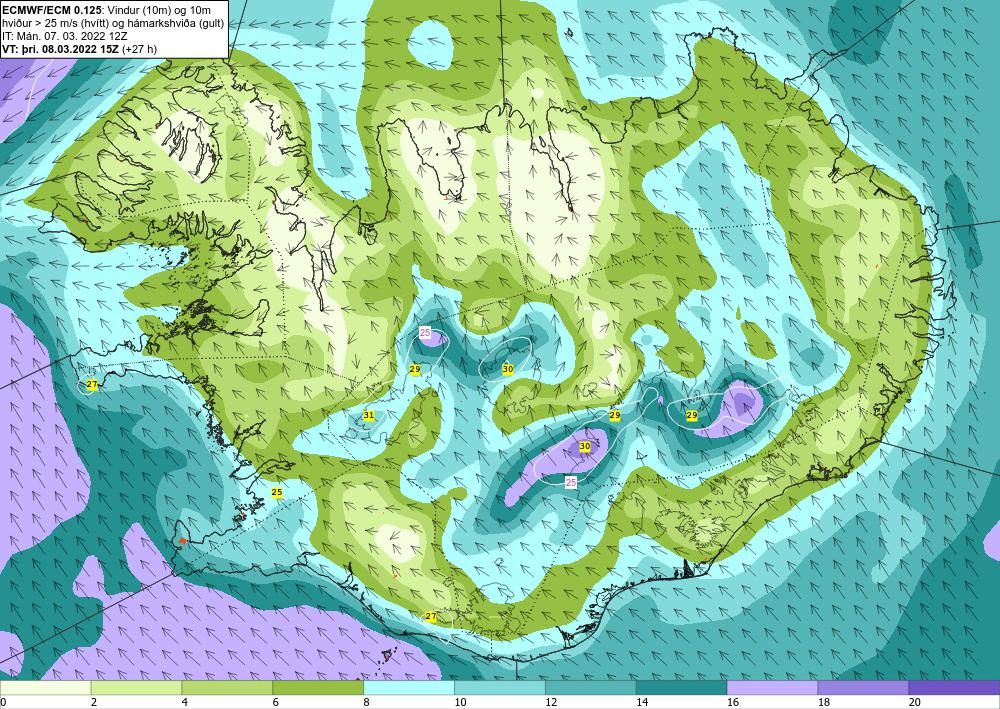Click the yellow 27 label on the south coast
1000x709 pixels.
click(x=431, y=617)
